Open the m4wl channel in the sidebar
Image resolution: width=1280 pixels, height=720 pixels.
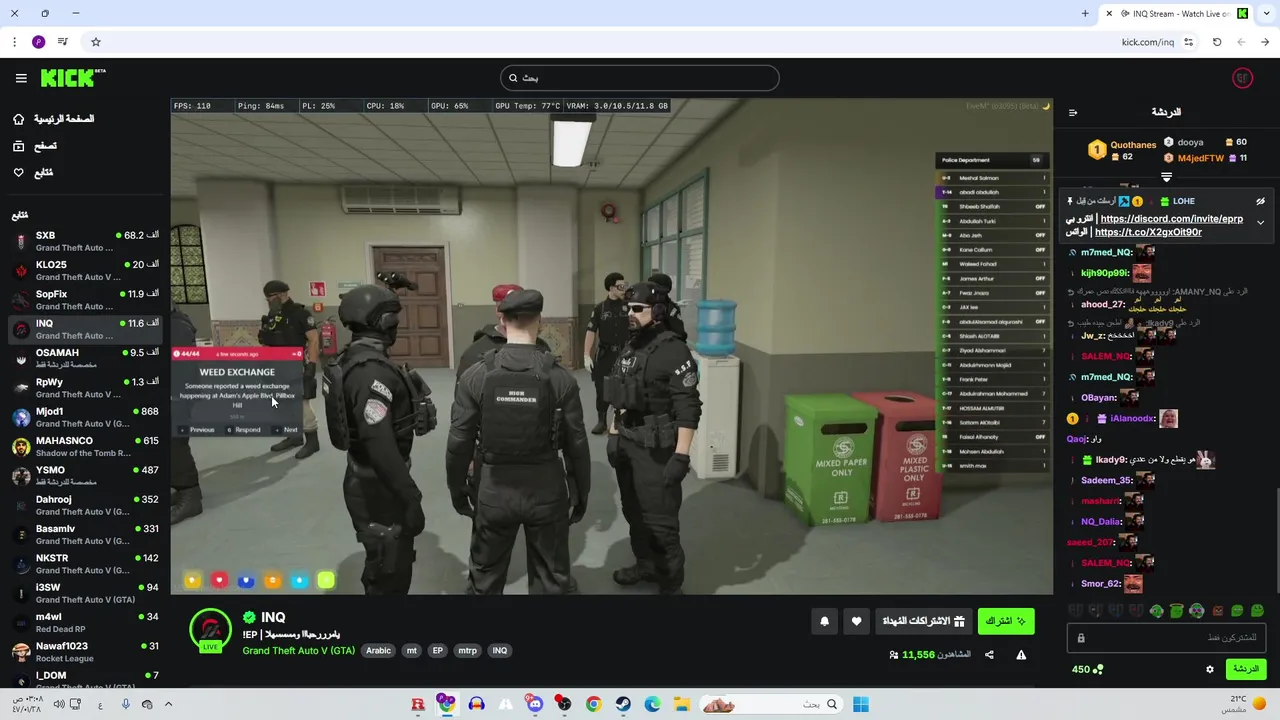(85, 622)
